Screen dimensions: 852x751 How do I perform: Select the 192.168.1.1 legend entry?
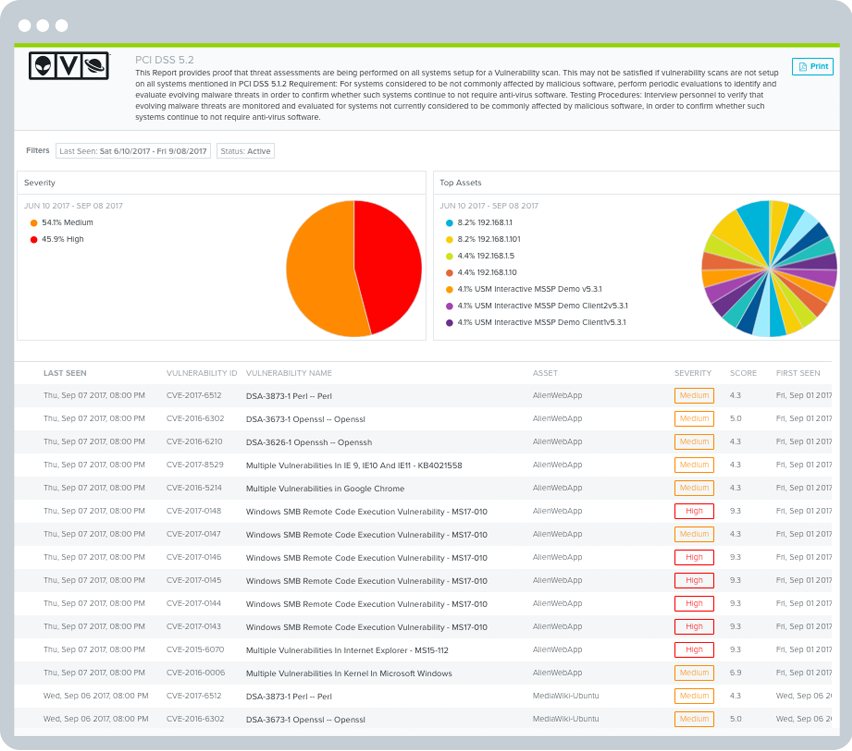(484, 222)
